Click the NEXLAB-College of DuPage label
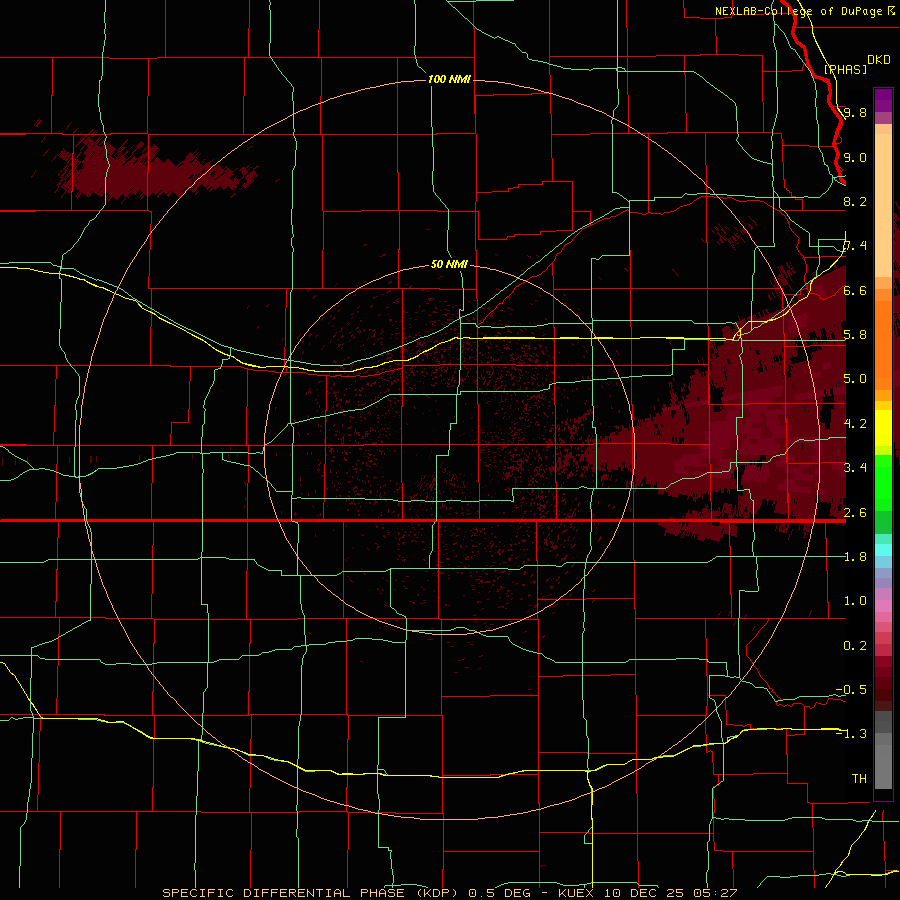Image resolution: width=900 pixels, height=900 pixels. point(798,11)
